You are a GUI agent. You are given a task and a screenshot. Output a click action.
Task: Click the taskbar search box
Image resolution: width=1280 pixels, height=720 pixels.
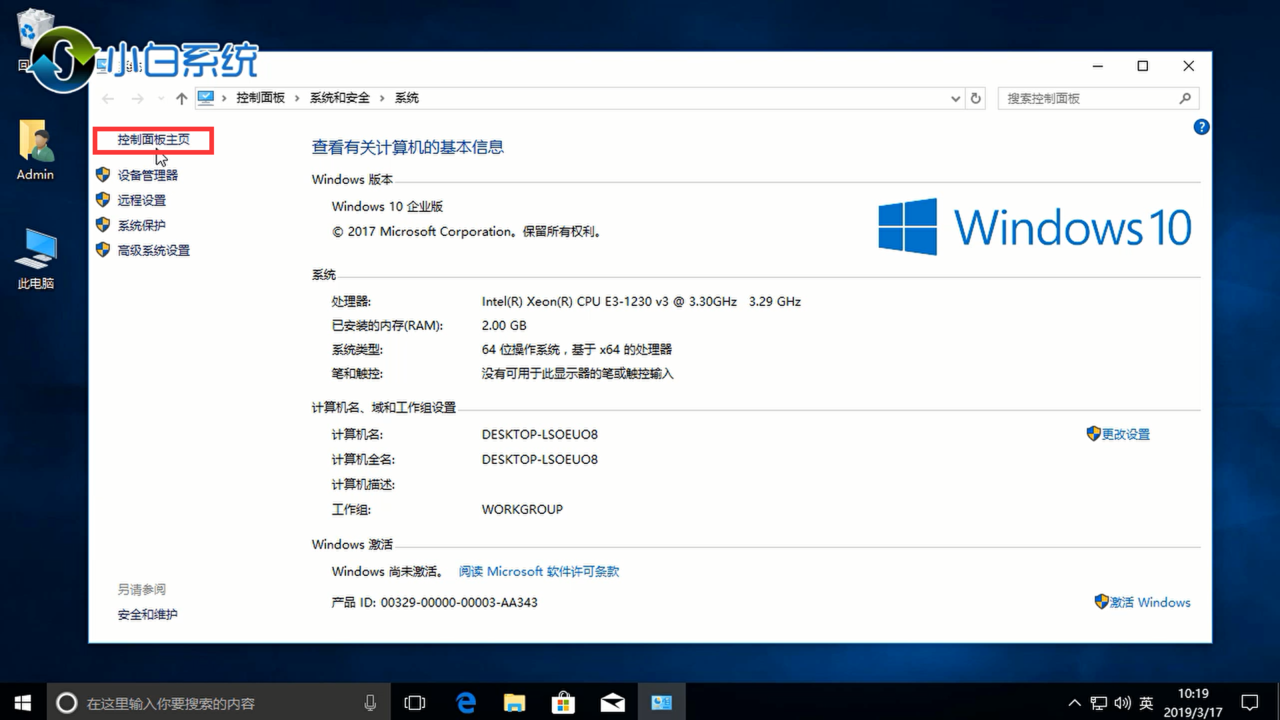[217, 703]
